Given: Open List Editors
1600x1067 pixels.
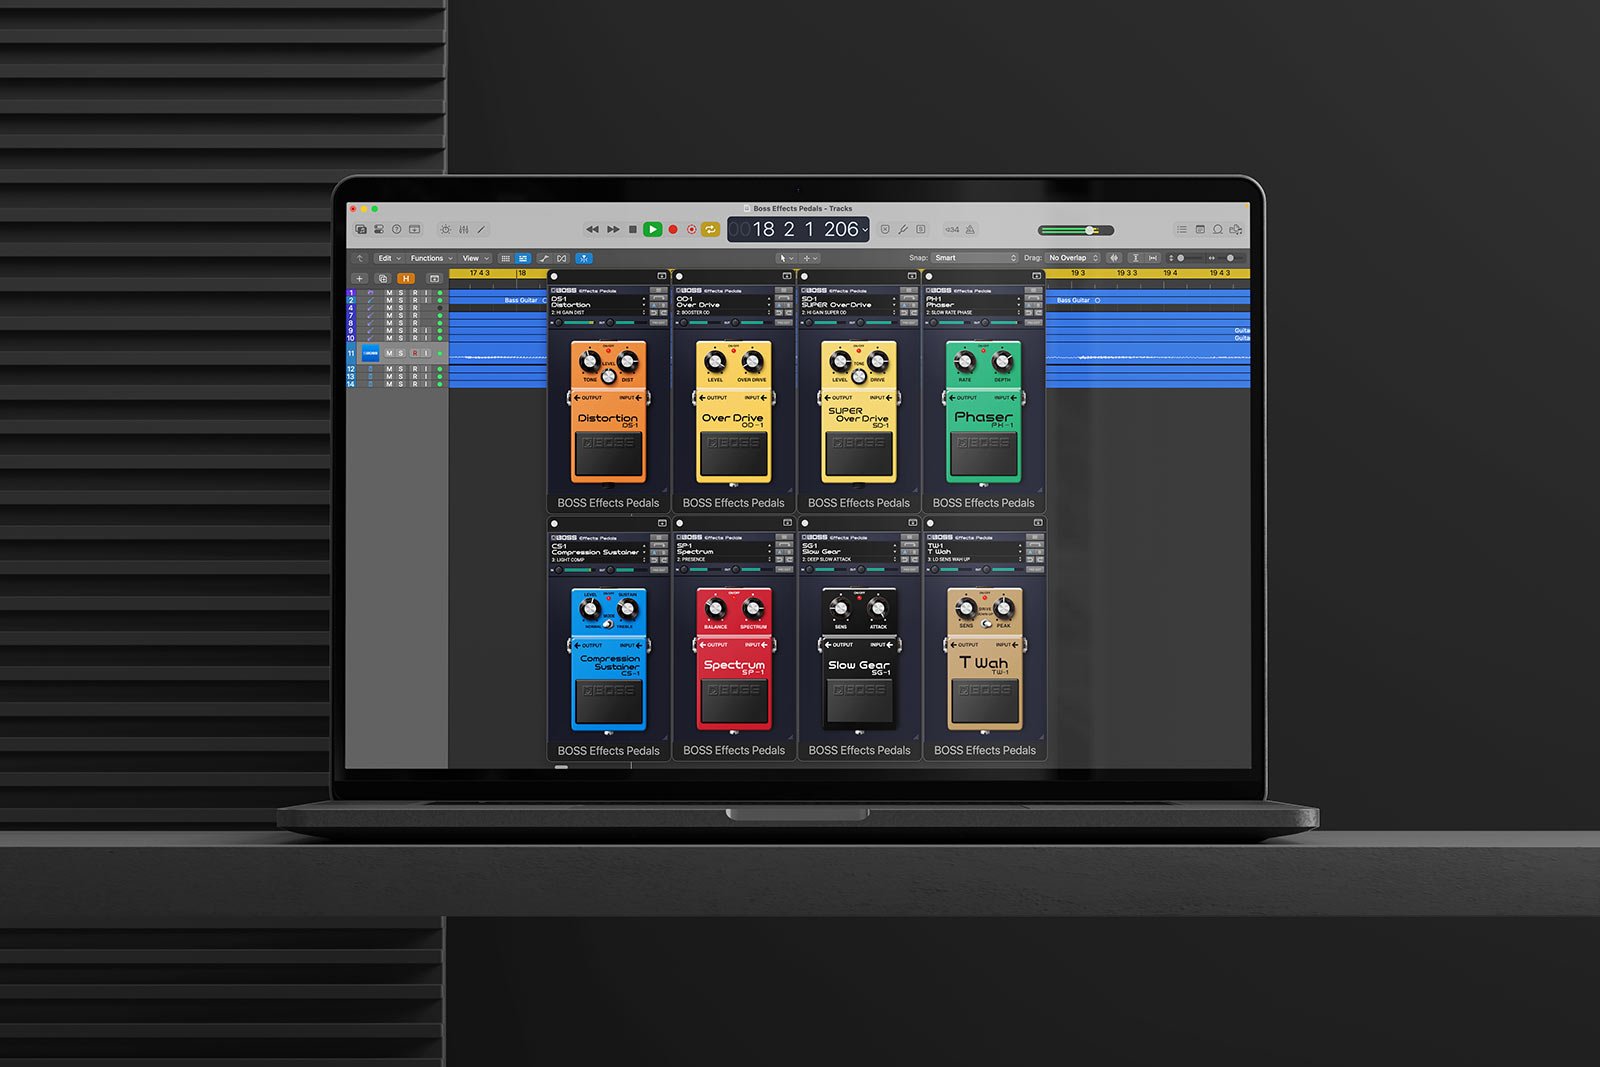Looking at the screenshot, I should [1182, 229].
